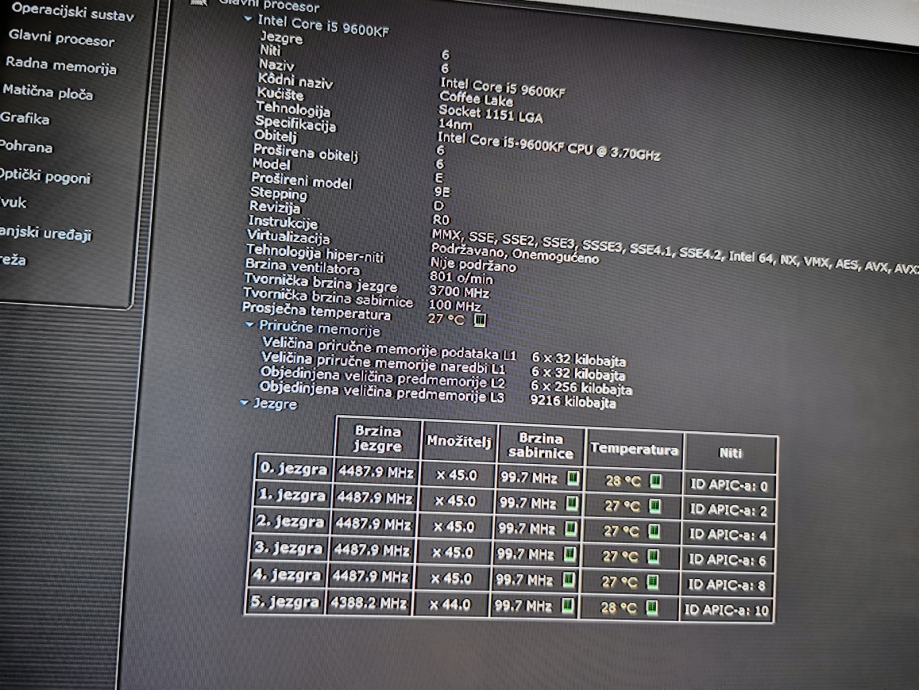
Task: Click the x 44.0 multiplier cell
Action: [x=450, y=604]
